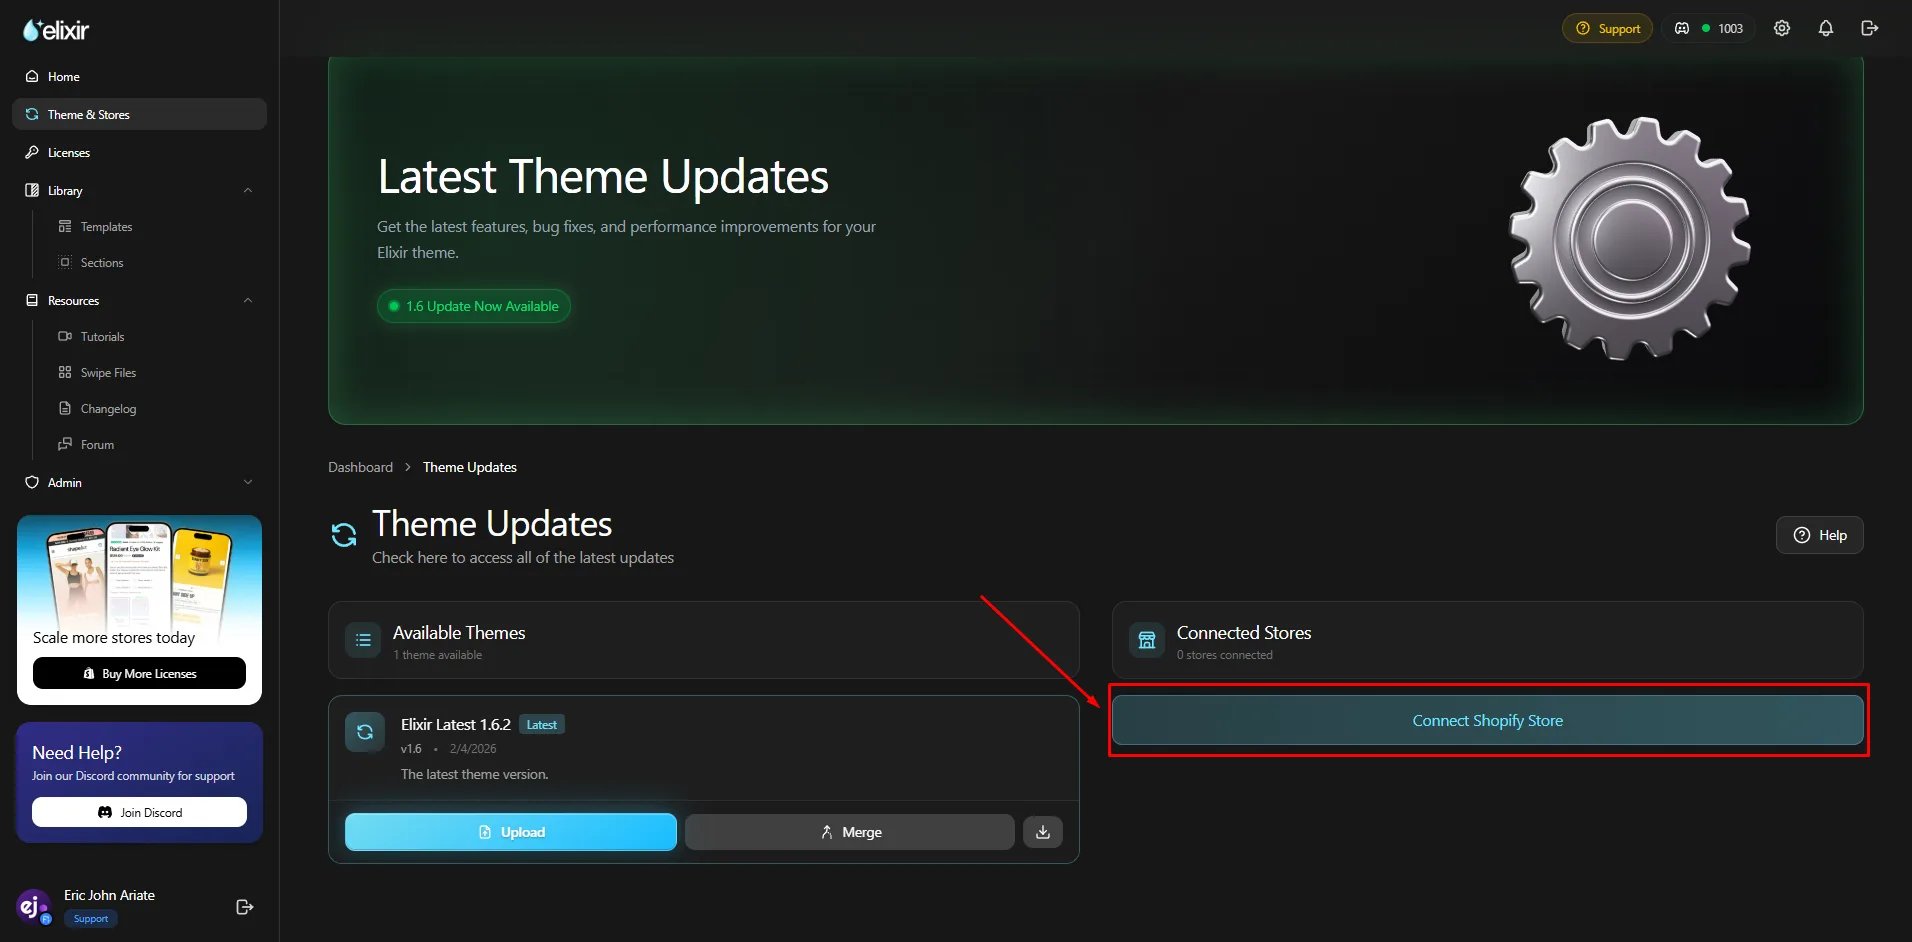Viewport: 1912px width, 942px height.
Task: Click the Merge button
Action: 850,832
